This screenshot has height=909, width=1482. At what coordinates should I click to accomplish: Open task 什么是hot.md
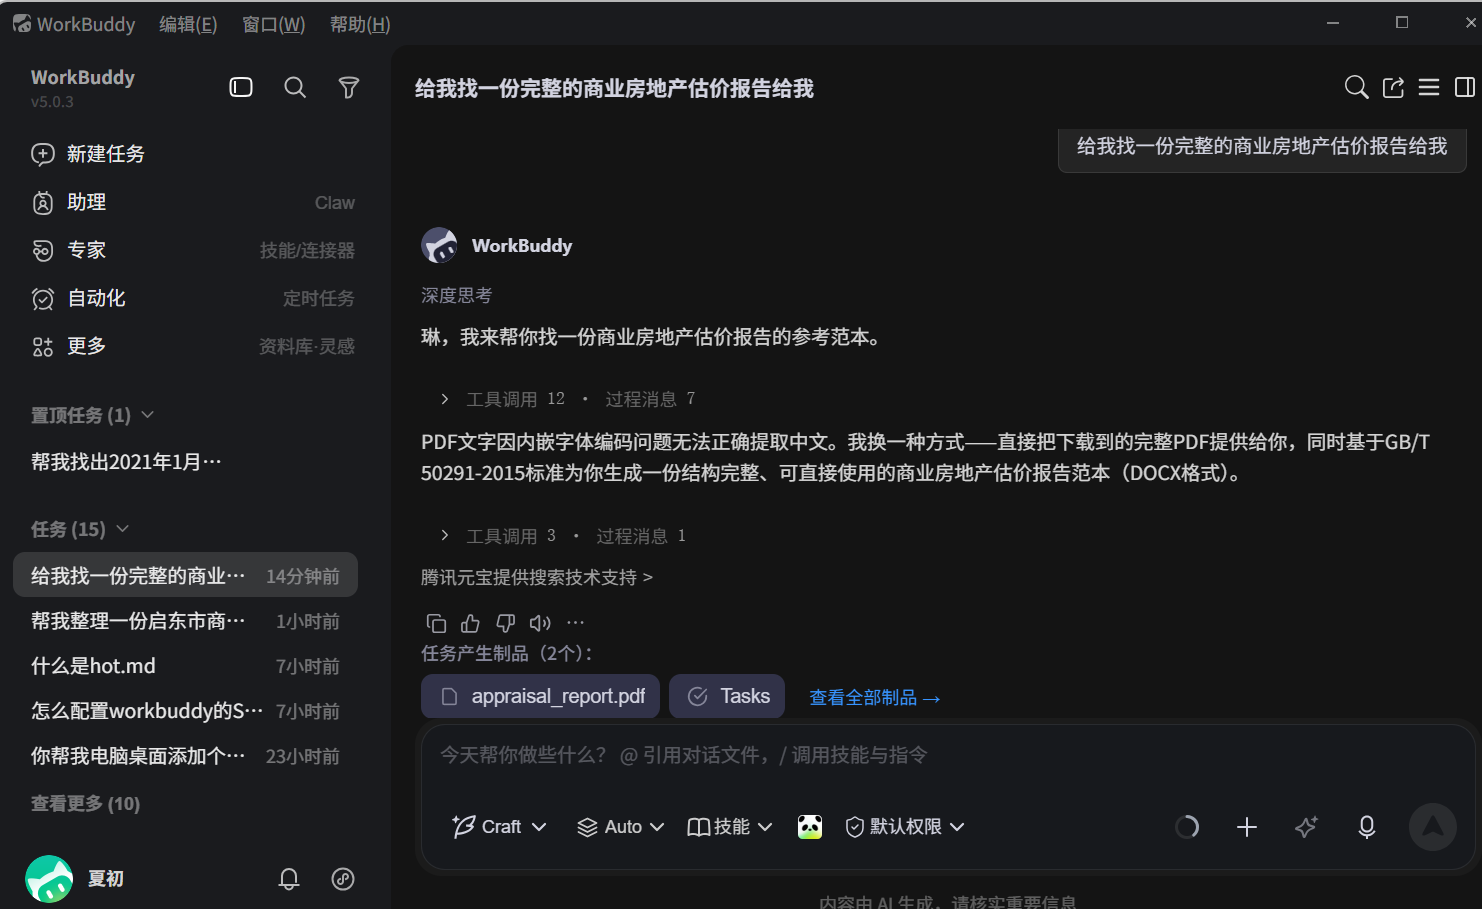pyautogui.click(x=185, y=666)
